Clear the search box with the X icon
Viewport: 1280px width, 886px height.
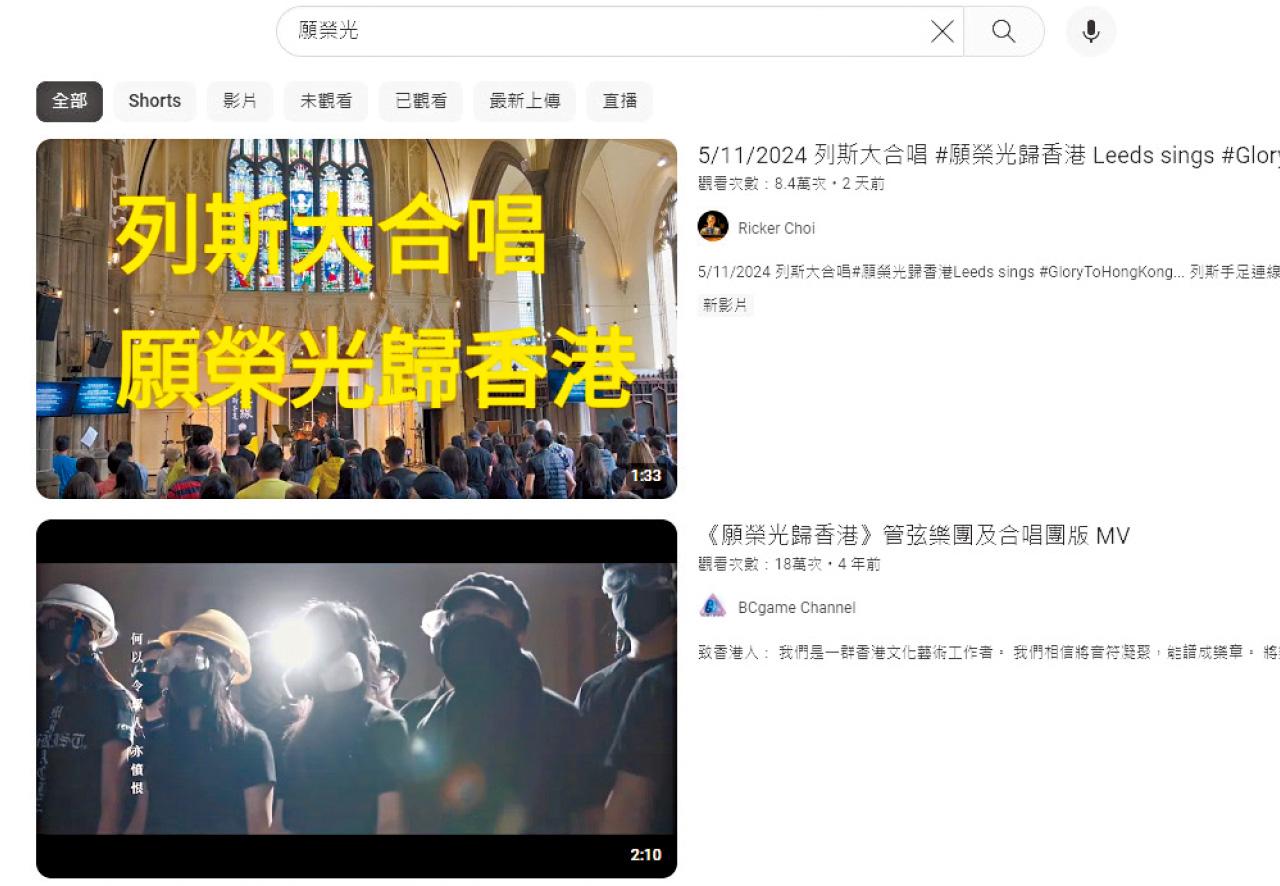(942, 32)
